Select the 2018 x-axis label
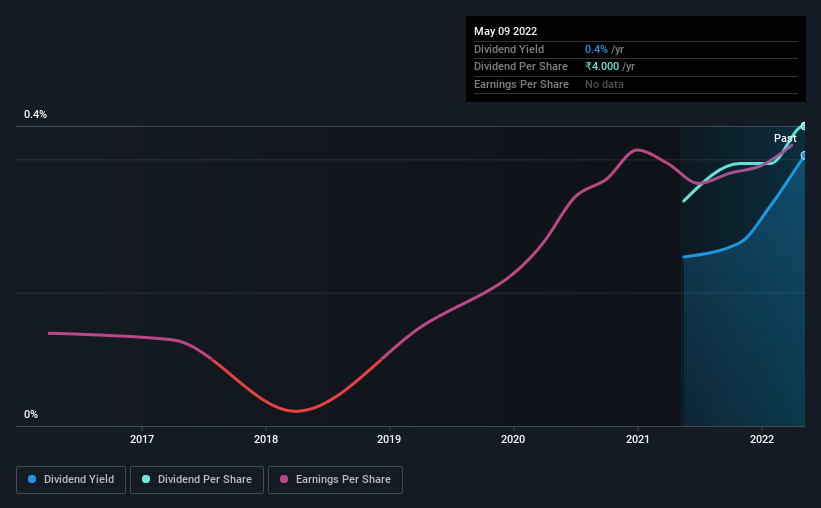This screenshot has width=821, height=508. pos(266,439)
